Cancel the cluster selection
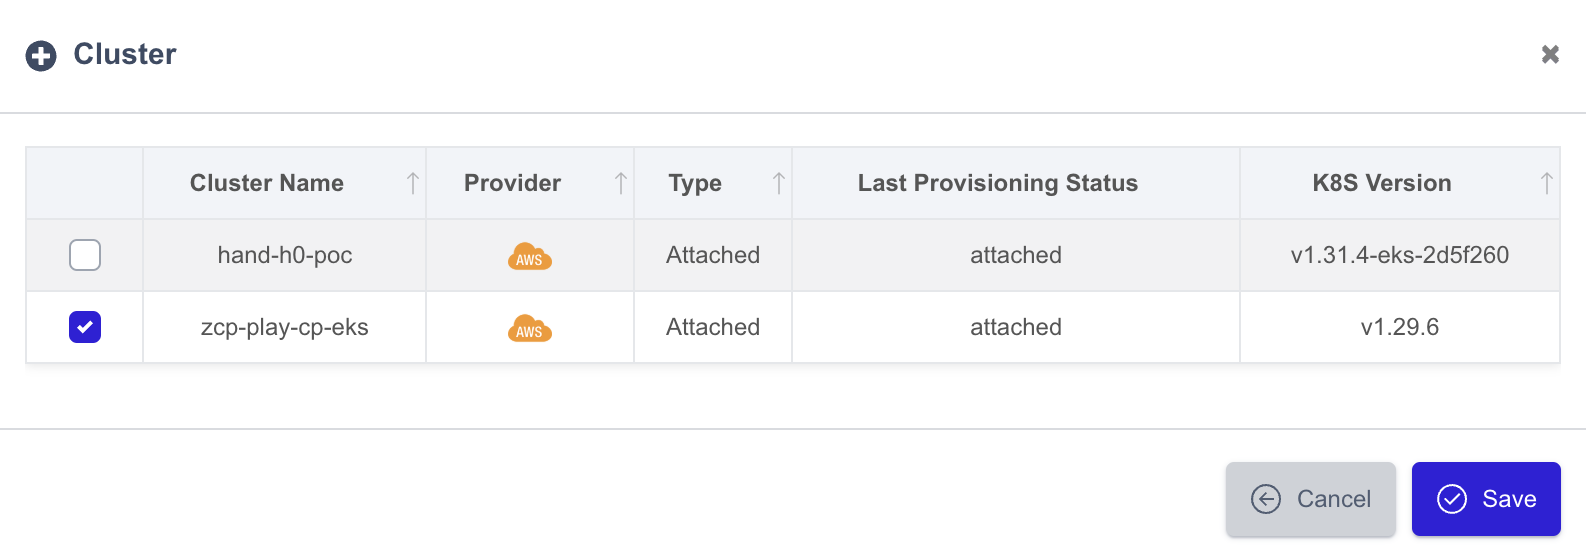 1311,499
